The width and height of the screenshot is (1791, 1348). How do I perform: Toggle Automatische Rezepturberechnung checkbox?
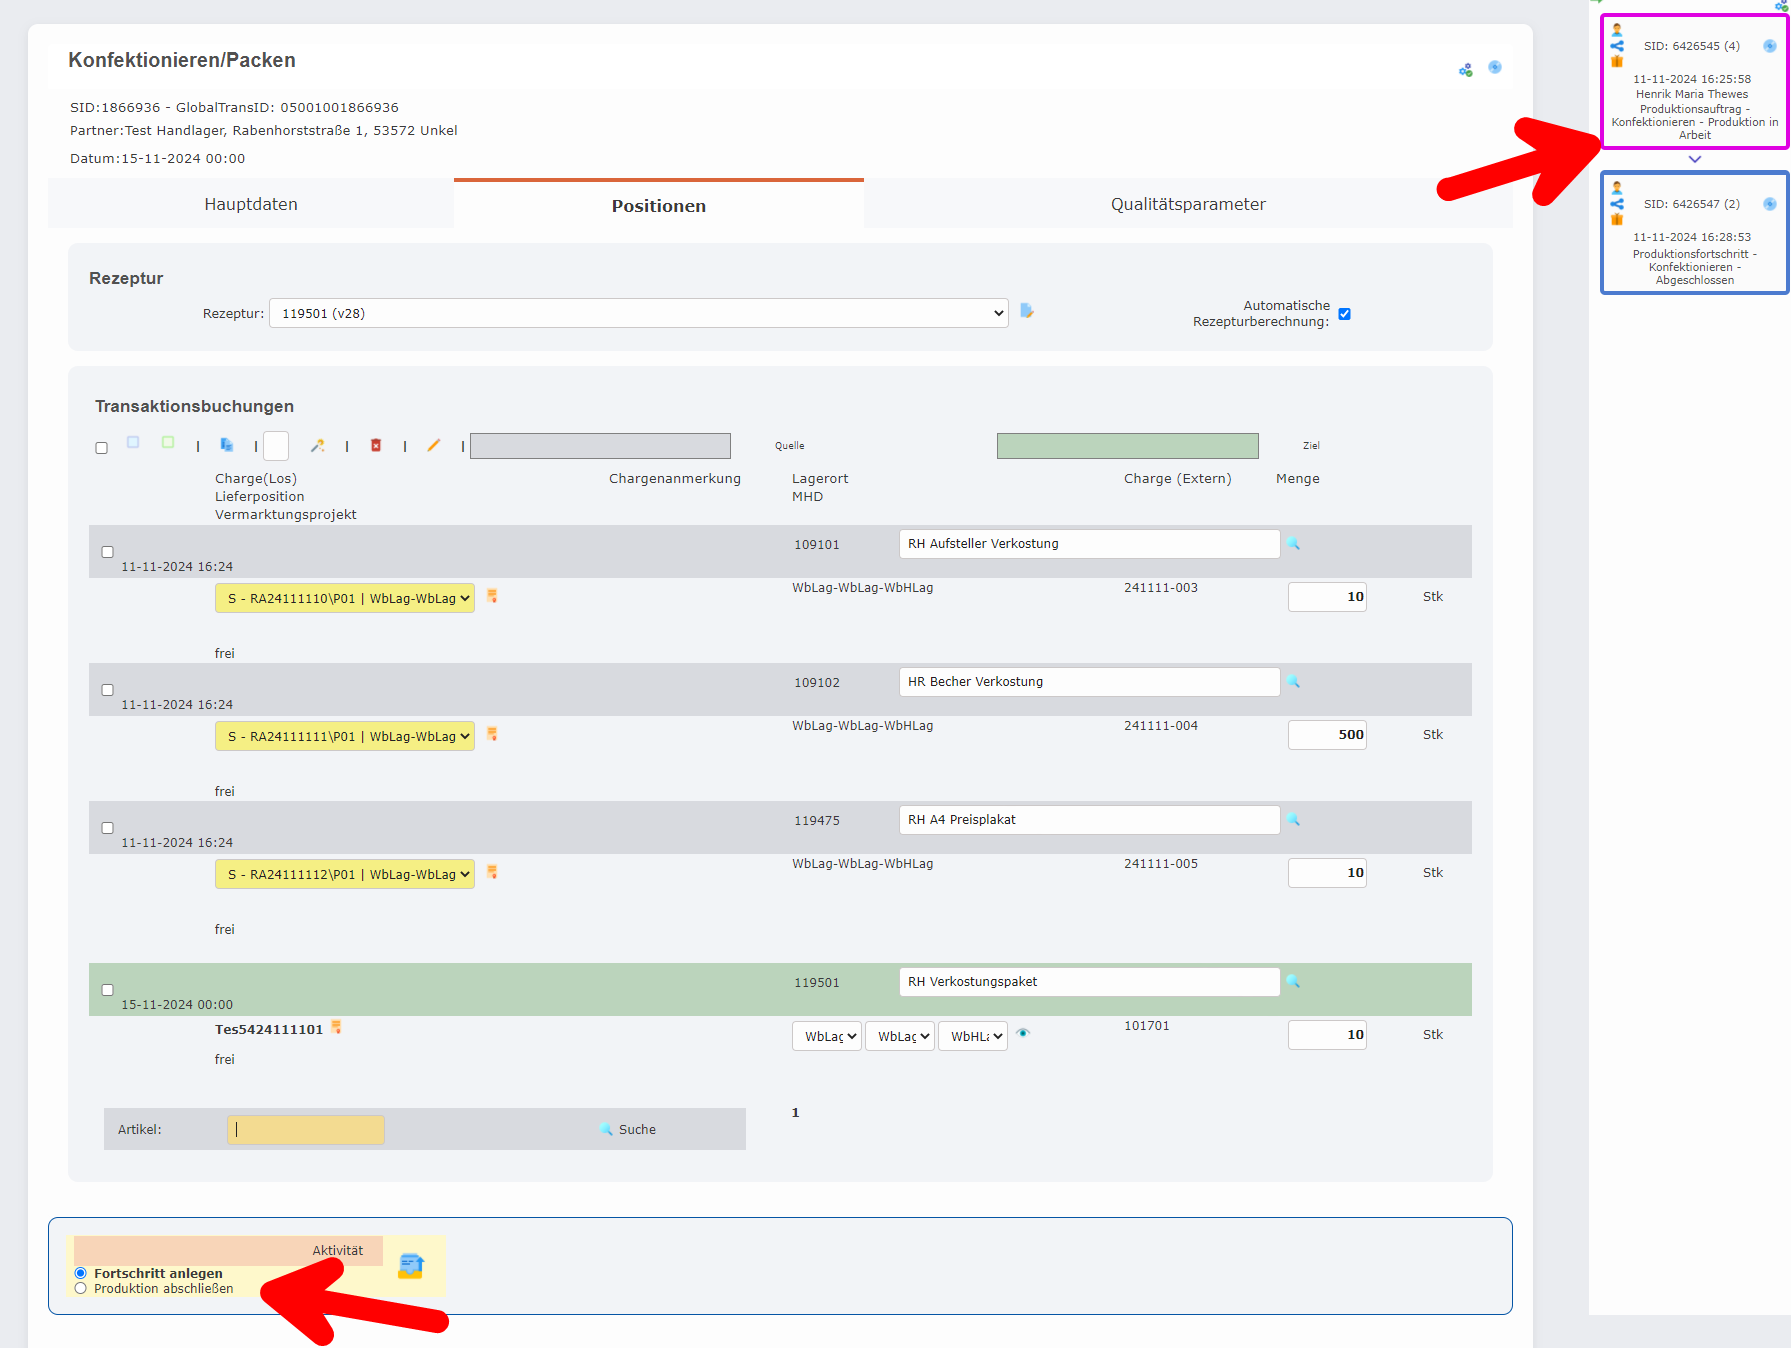1344,314
